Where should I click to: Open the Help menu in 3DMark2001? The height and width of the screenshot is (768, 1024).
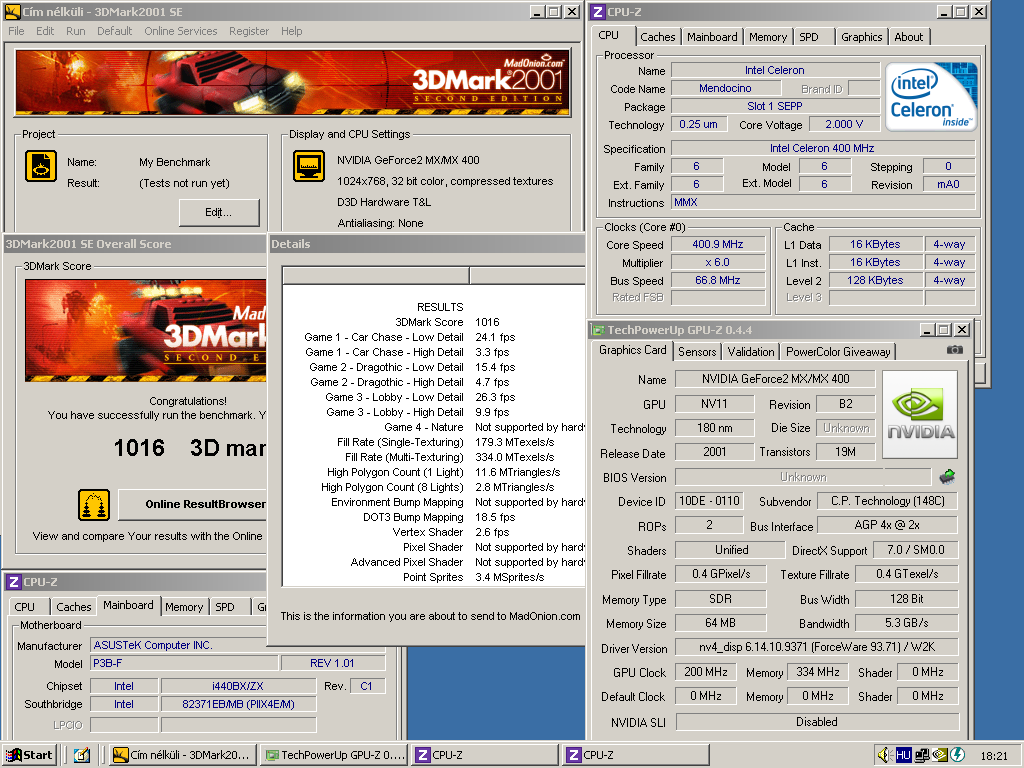(292, 31)
